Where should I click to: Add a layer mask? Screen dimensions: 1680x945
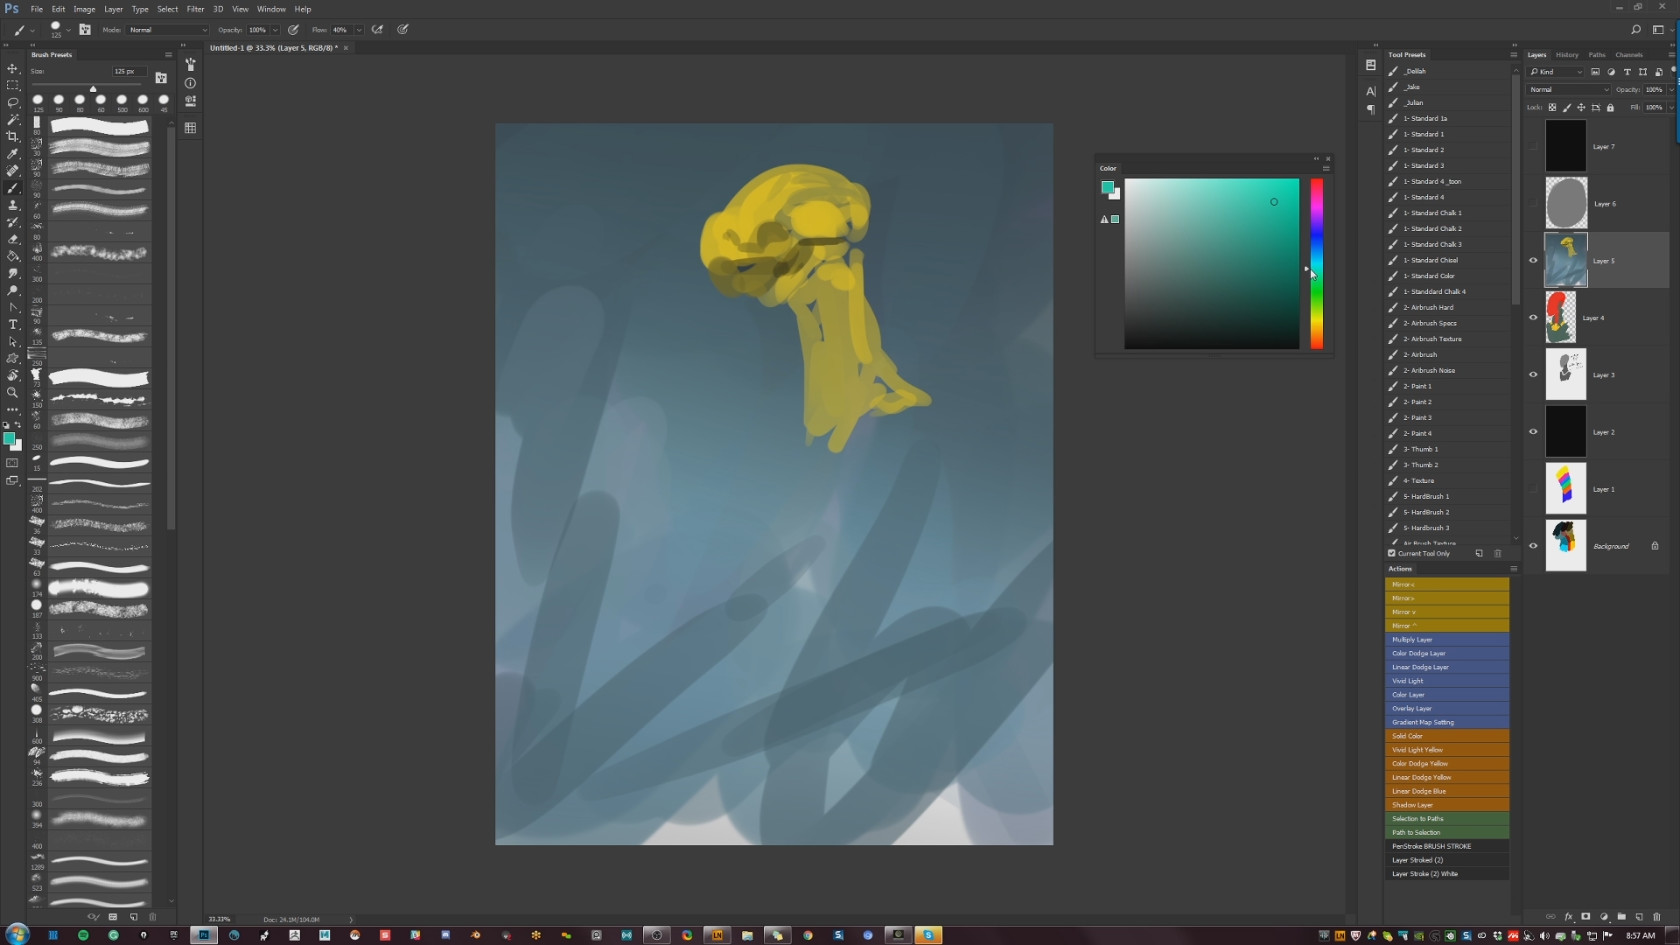pos(1585,916)
